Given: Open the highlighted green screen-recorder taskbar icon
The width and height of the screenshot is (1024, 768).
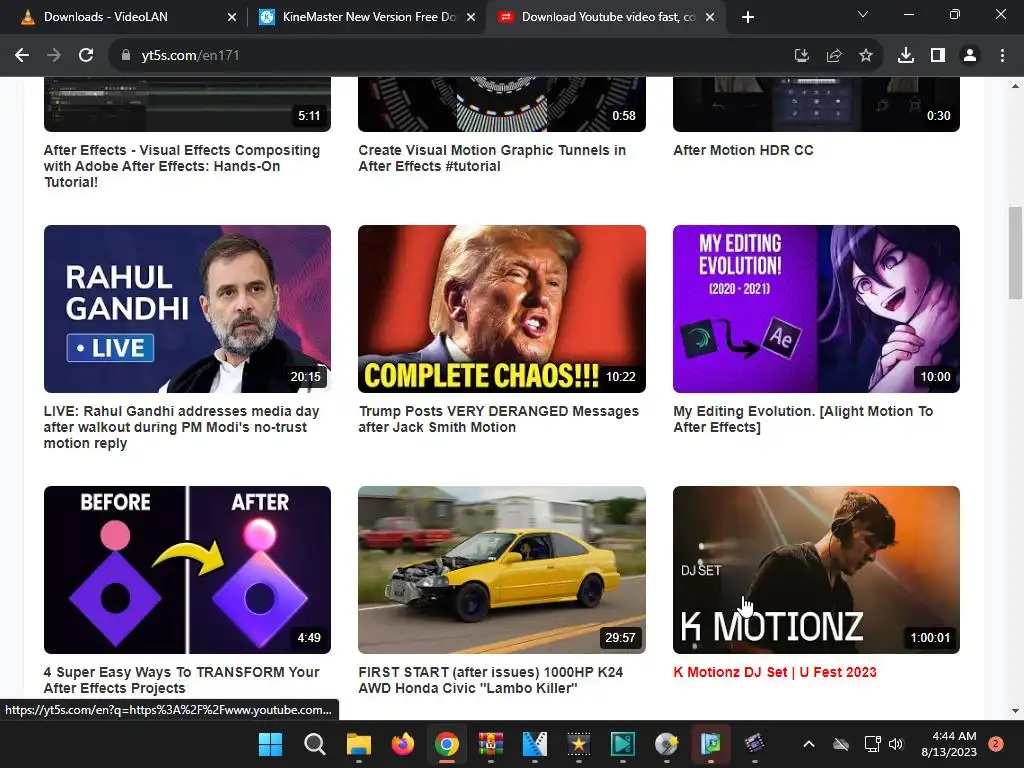Looking at the screenshot, I should [x=711, y=744].
